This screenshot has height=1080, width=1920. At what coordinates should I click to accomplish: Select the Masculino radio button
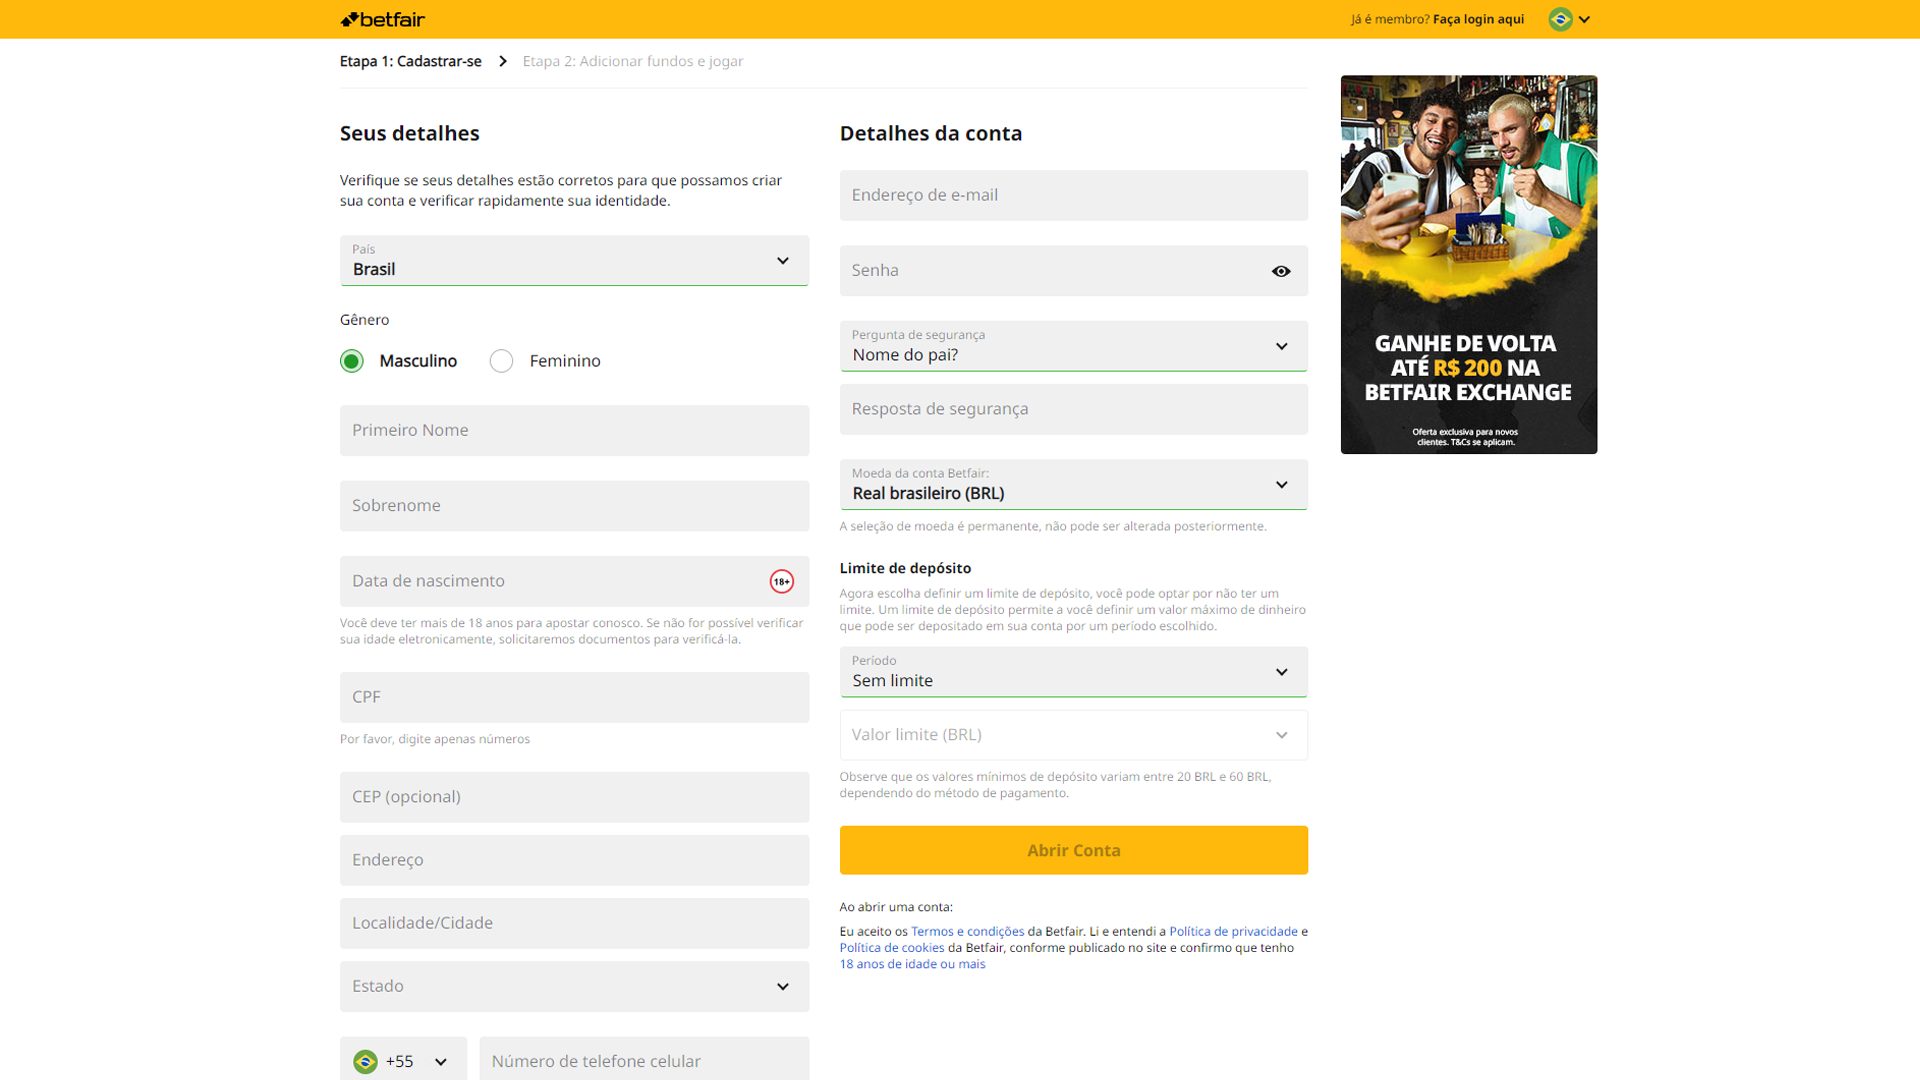click(351, 361)
